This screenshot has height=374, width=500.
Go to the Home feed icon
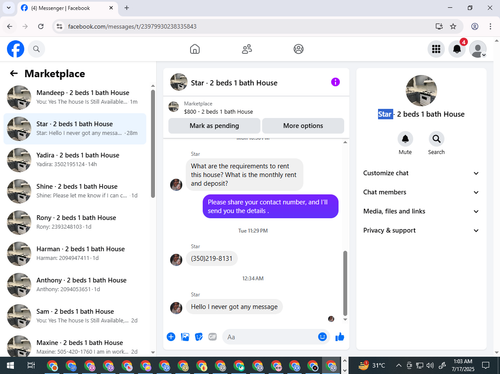click(195, 49)
